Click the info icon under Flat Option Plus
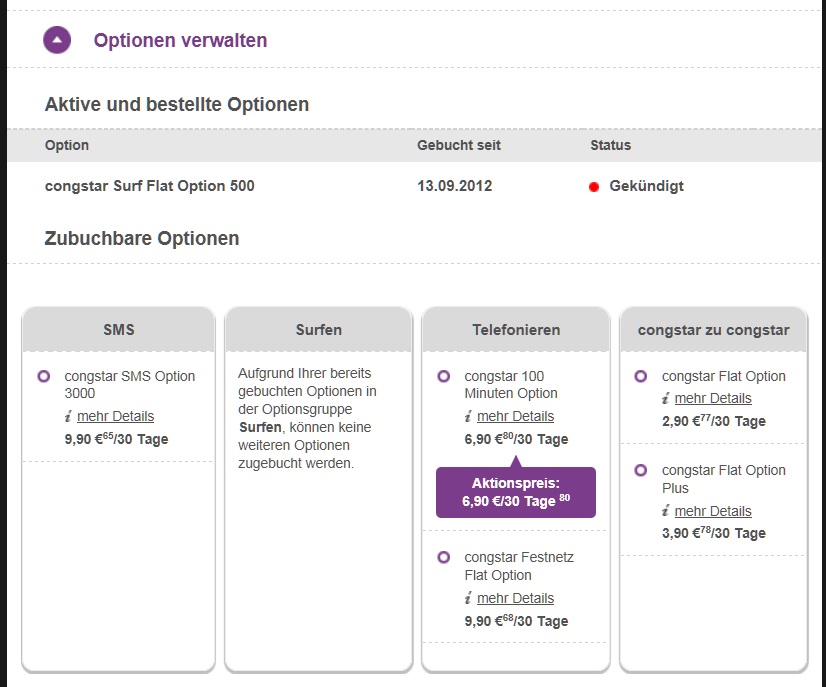826x687 pixels. click(x=665, y=512)
